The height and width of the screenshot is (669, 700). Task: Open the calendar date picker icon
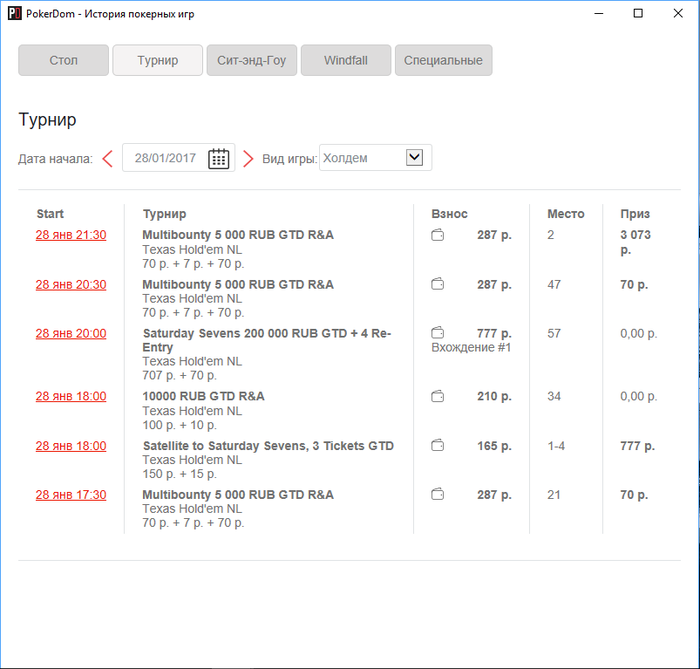(218, 158)
